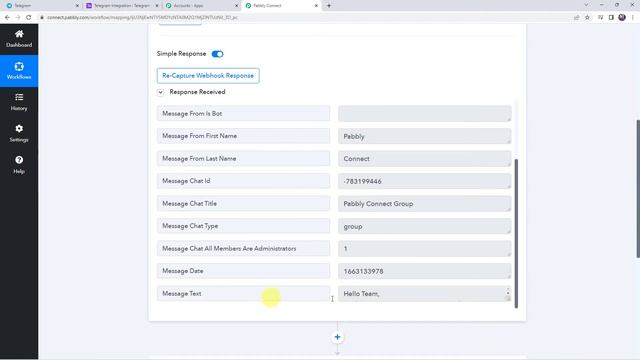Go back with browser back arrow
This screenshot has width=640, height=360.
[x=7, y=18]
